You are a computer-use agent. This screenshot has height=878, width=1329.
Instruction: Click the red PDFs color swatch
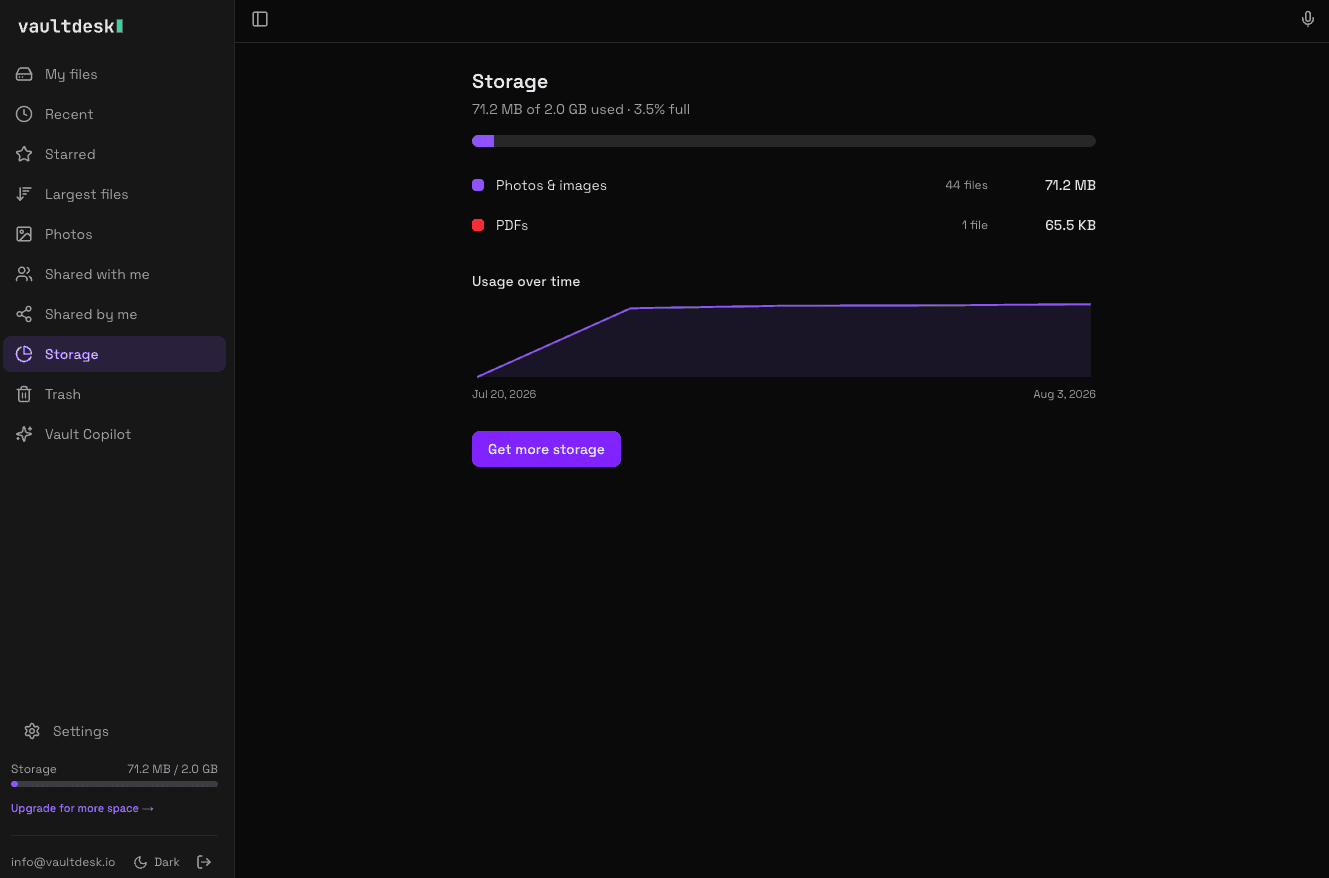coord(478,225)
